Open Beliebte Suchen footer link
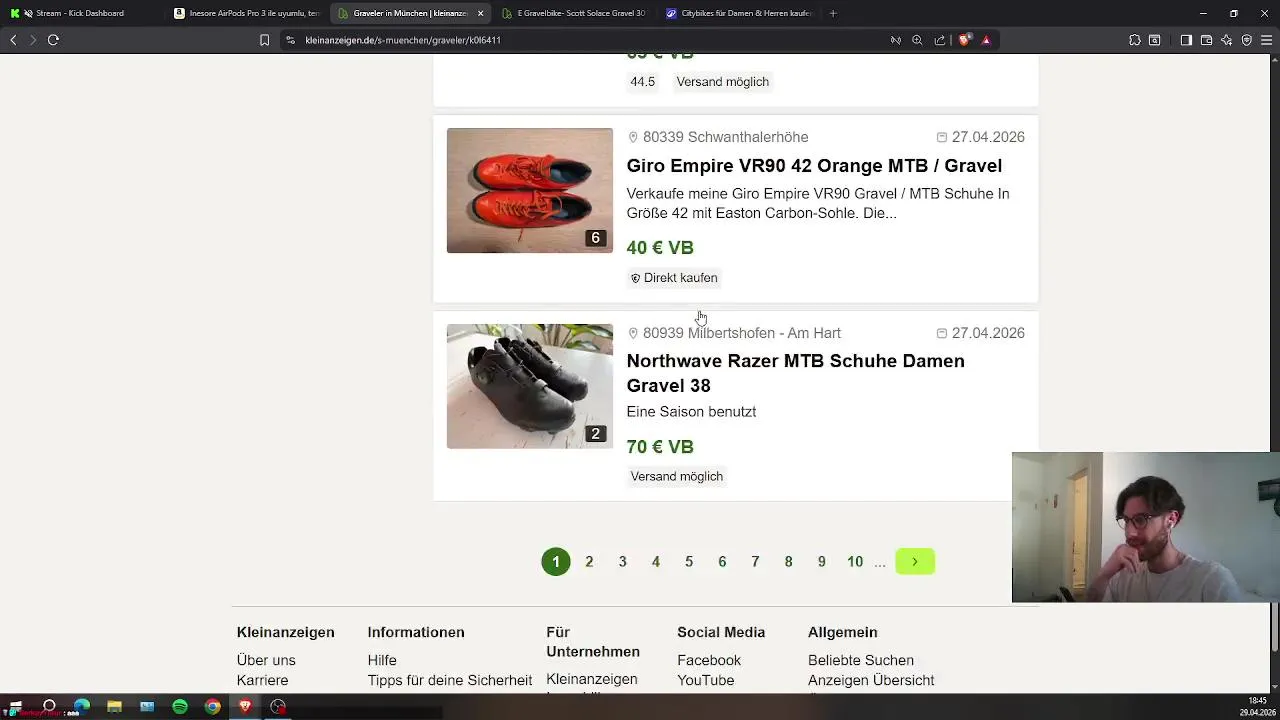 (861, 660)
